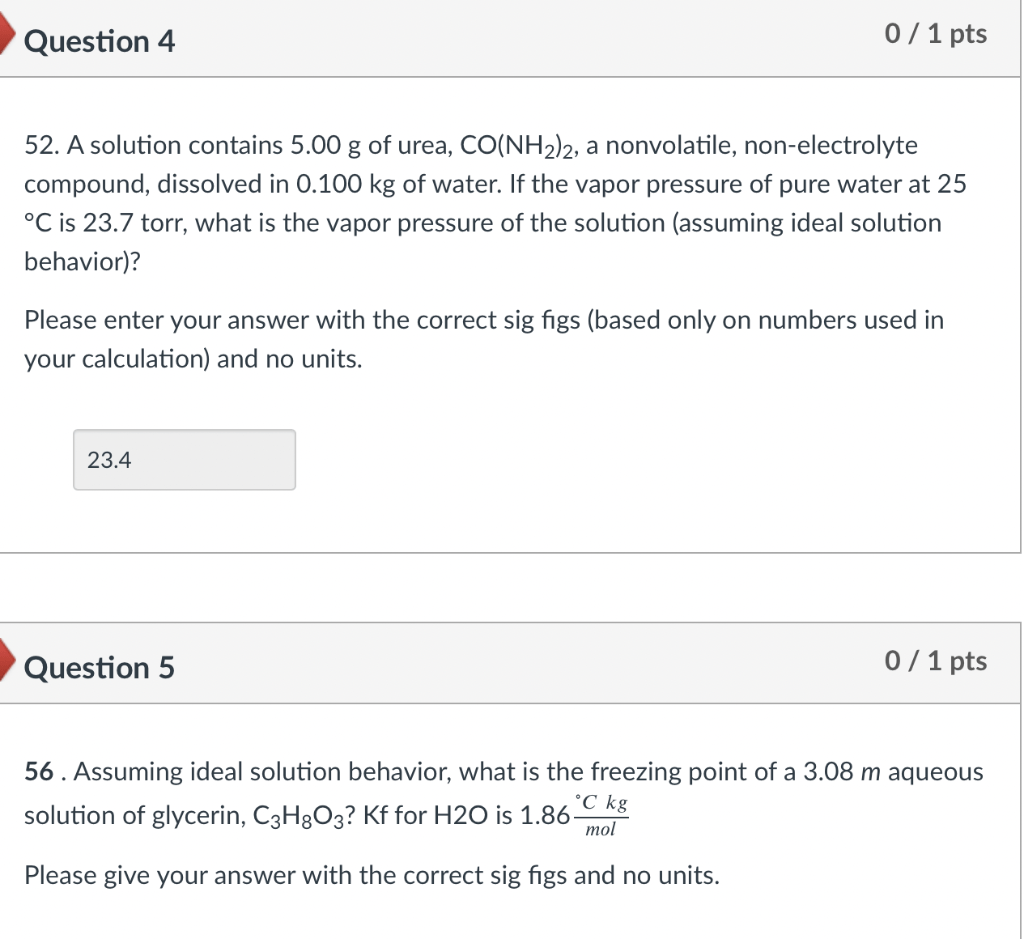Click the red marker beside Question 5
Viewport: 1024px width, 939px height.
pos(7,660)
